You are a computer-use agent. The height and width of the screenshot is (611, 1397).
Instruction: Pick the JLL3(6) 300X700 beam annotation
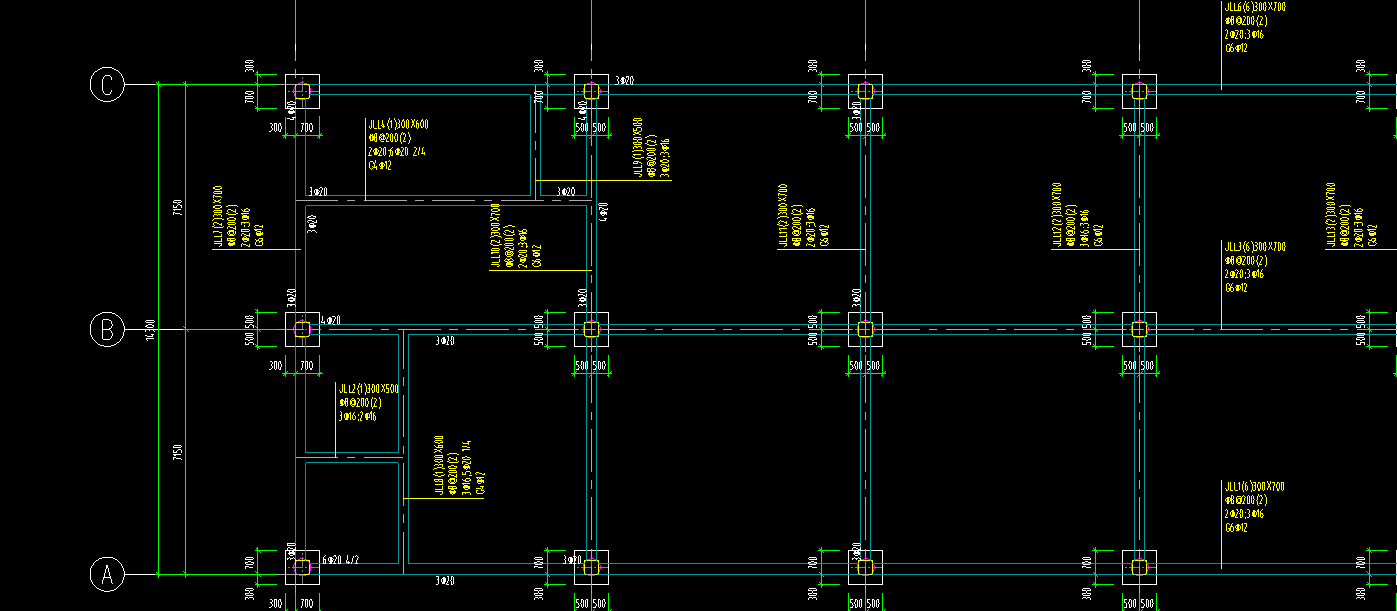pyautogui.click(x=1255, y=267)
